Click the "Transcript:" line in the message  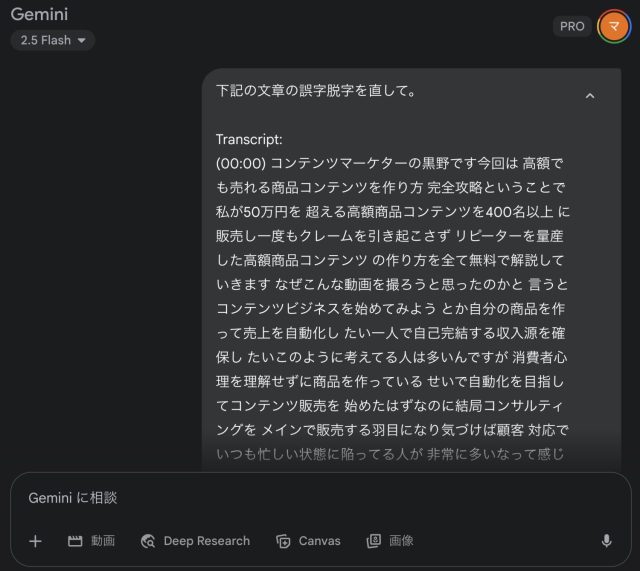[x=249, y=139]
